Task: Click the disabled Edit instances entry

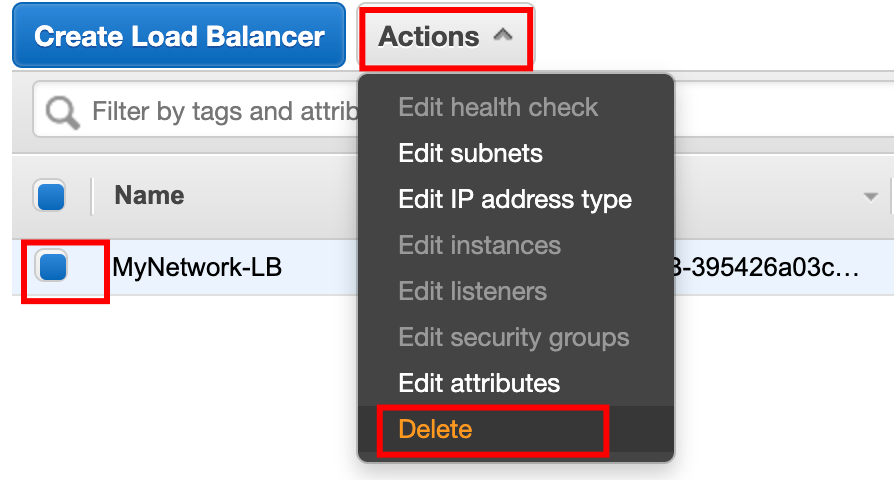Action: [x=479, y=245]
